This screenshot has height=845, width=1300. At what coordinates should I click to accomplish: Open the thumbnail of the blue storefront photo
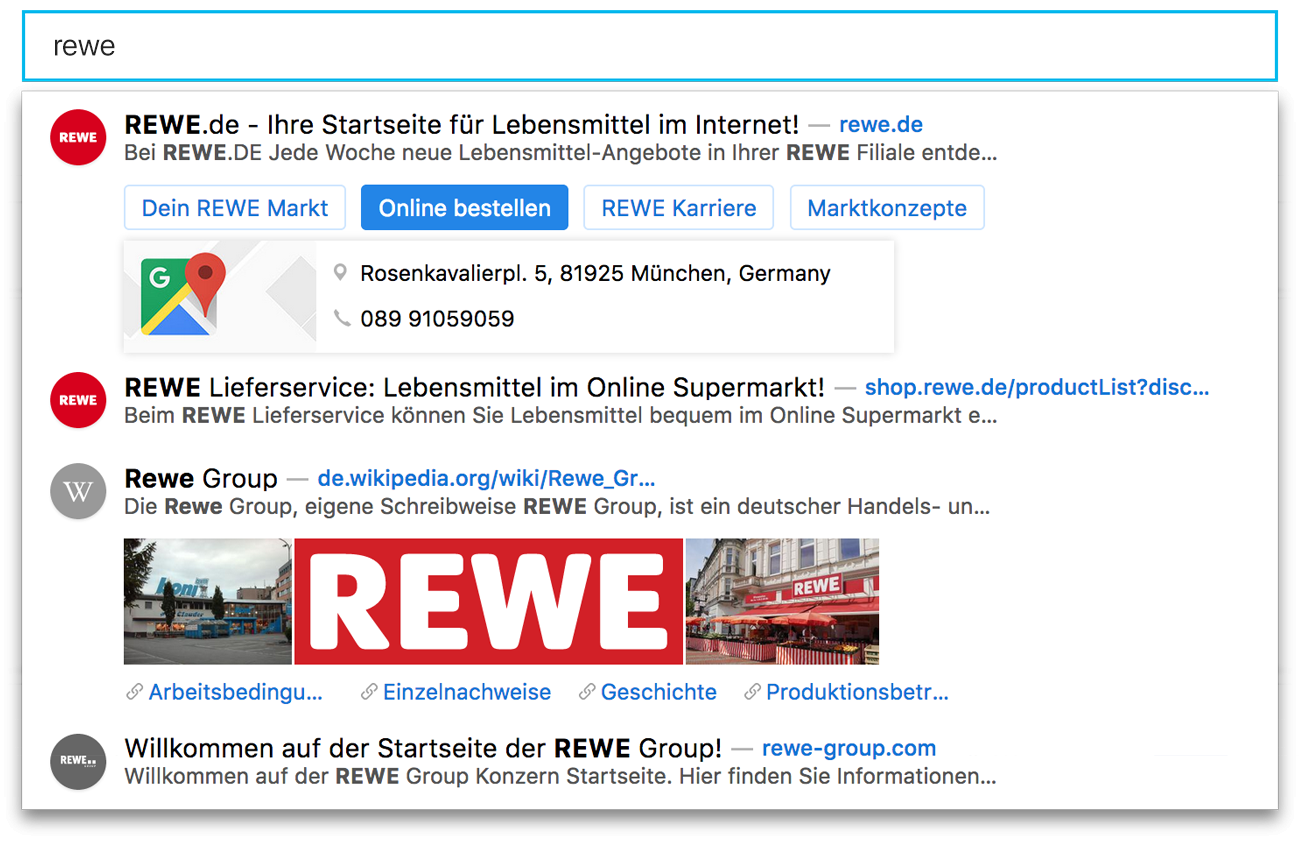208,601
